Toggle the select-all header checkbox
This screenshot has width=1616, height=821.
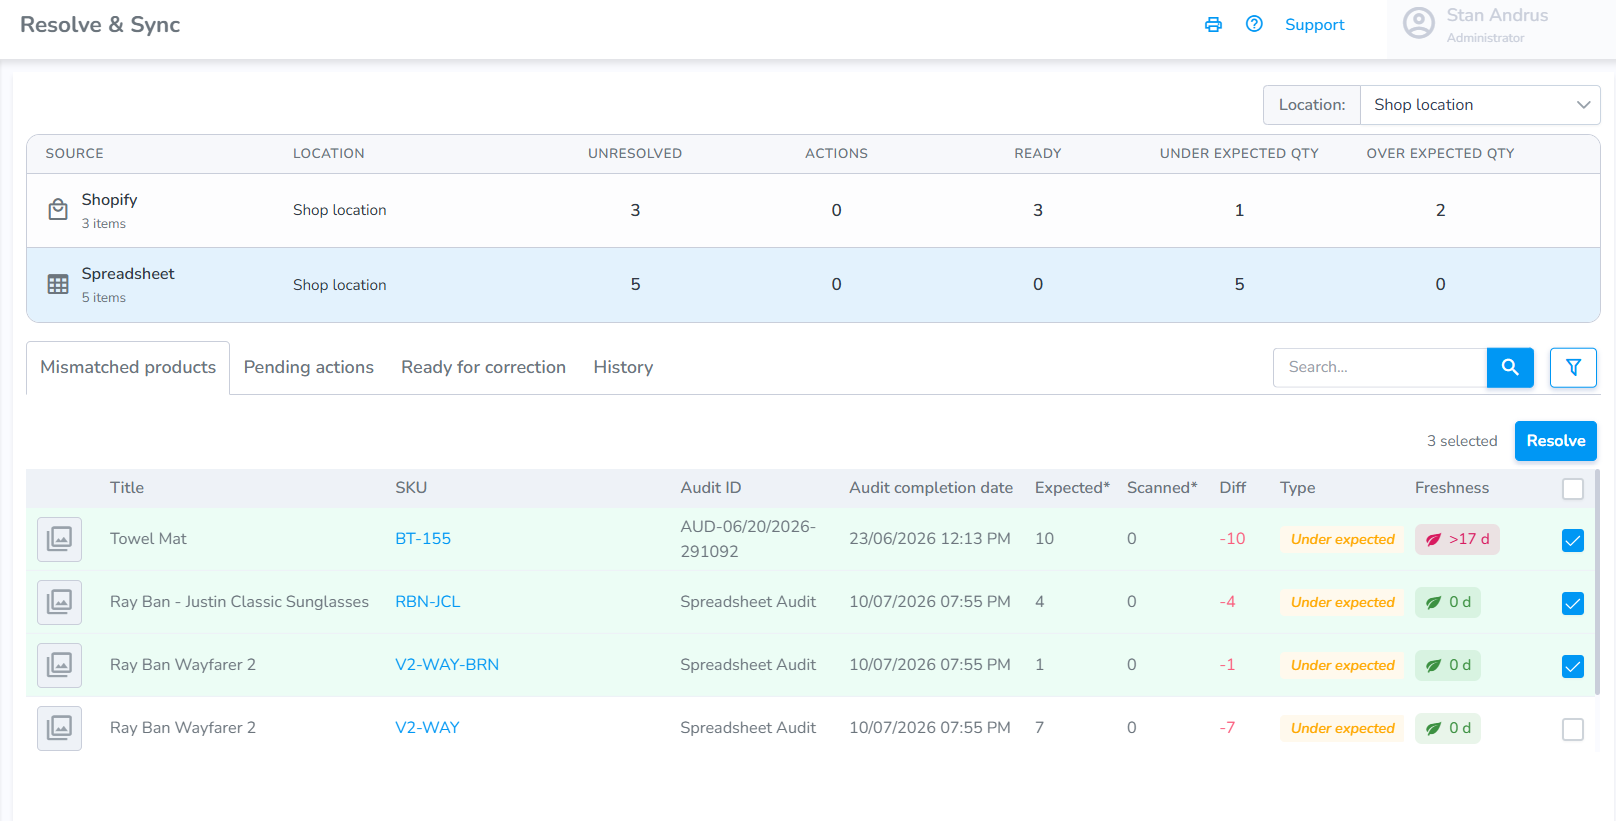coord(1573,488)
